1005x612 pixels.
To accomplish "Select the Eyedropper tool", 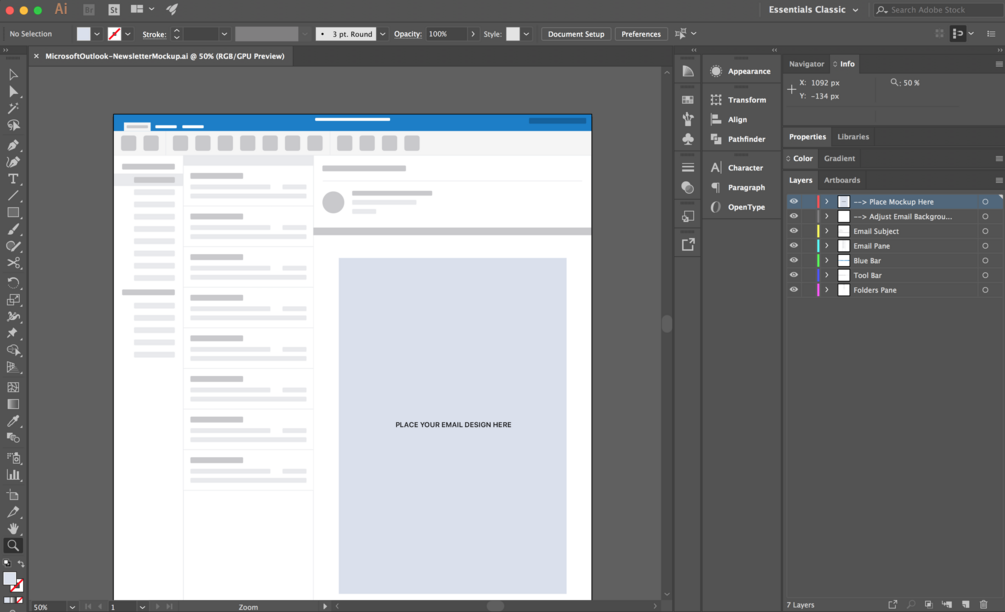I will [x=13, y=421].
